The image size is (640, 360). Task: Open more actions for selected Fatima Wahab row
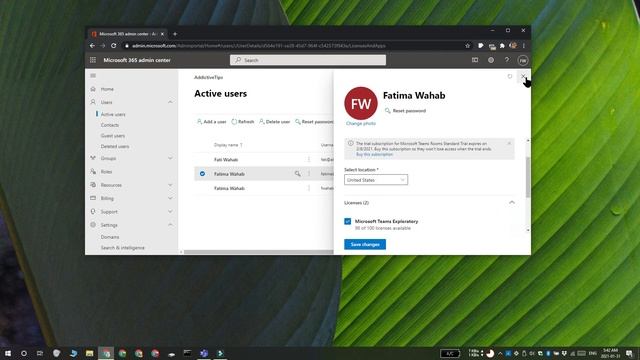point(309,174)
